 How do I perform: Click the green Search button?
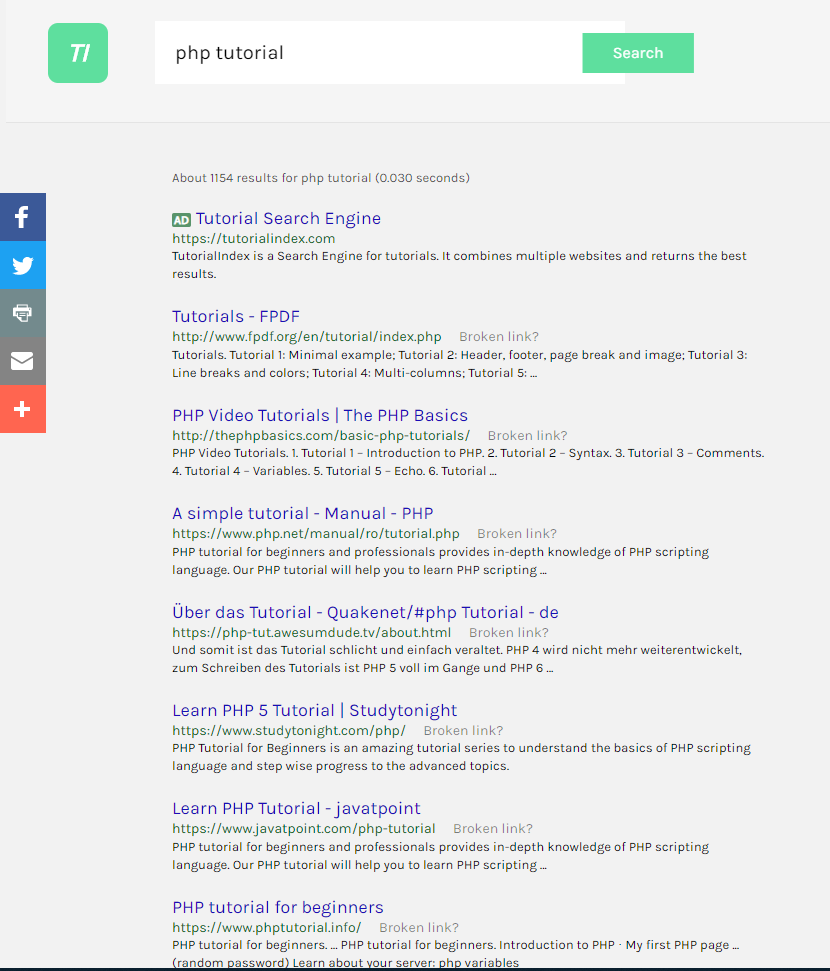point(638,53)
